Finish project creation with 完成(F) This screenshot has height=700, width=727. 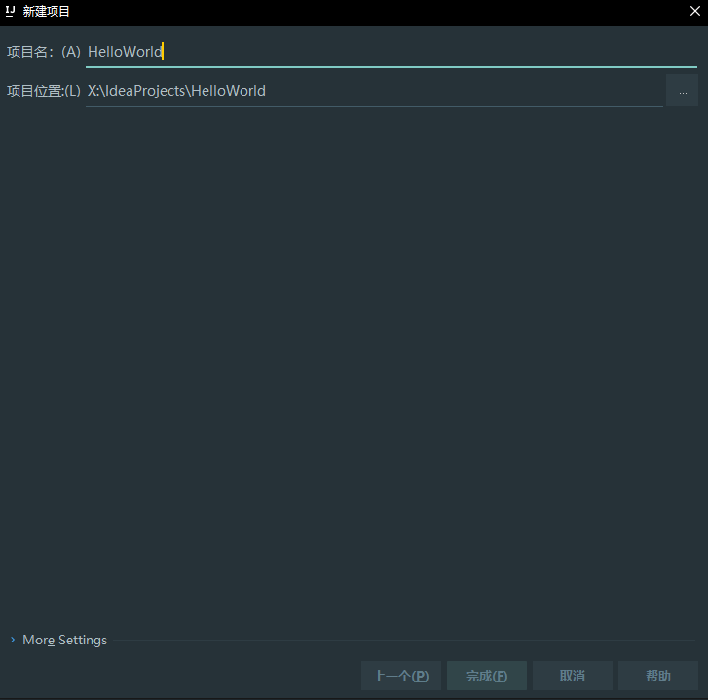tap(487, 675)
